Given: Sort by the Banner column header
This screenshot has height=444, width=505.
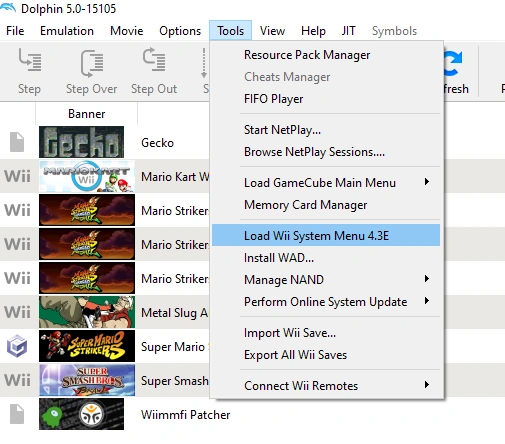Looking at the screenshot, I should pos(87,114).
